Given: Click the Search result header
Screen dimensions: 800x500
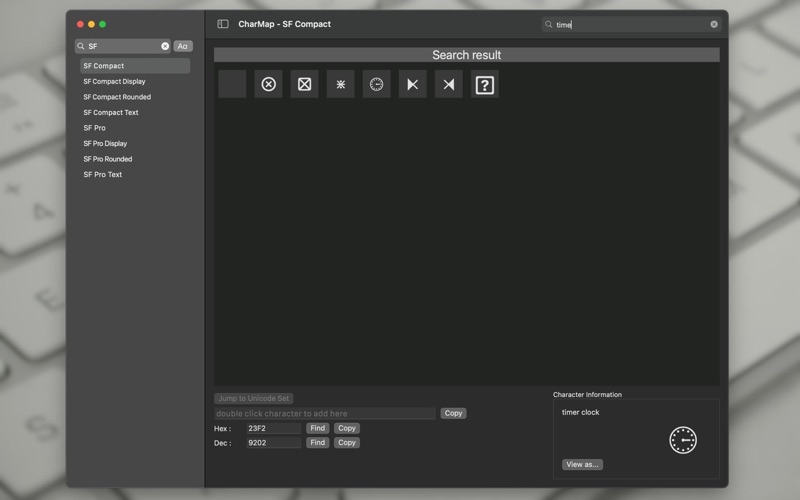Looking at the screenshot, I should pyautogui.click(x=467, y=55).
